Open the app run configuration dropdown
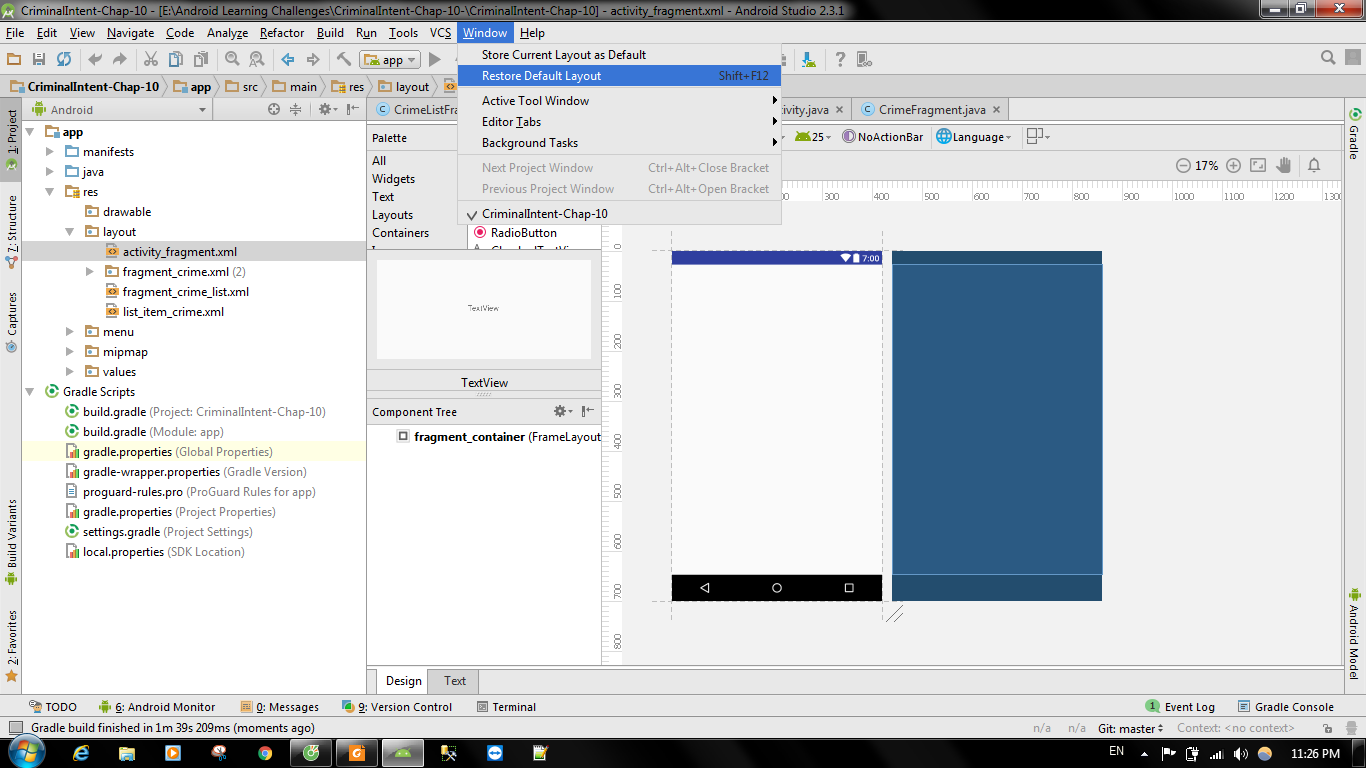The image size is (1366, 768). [x=391, y=60]
